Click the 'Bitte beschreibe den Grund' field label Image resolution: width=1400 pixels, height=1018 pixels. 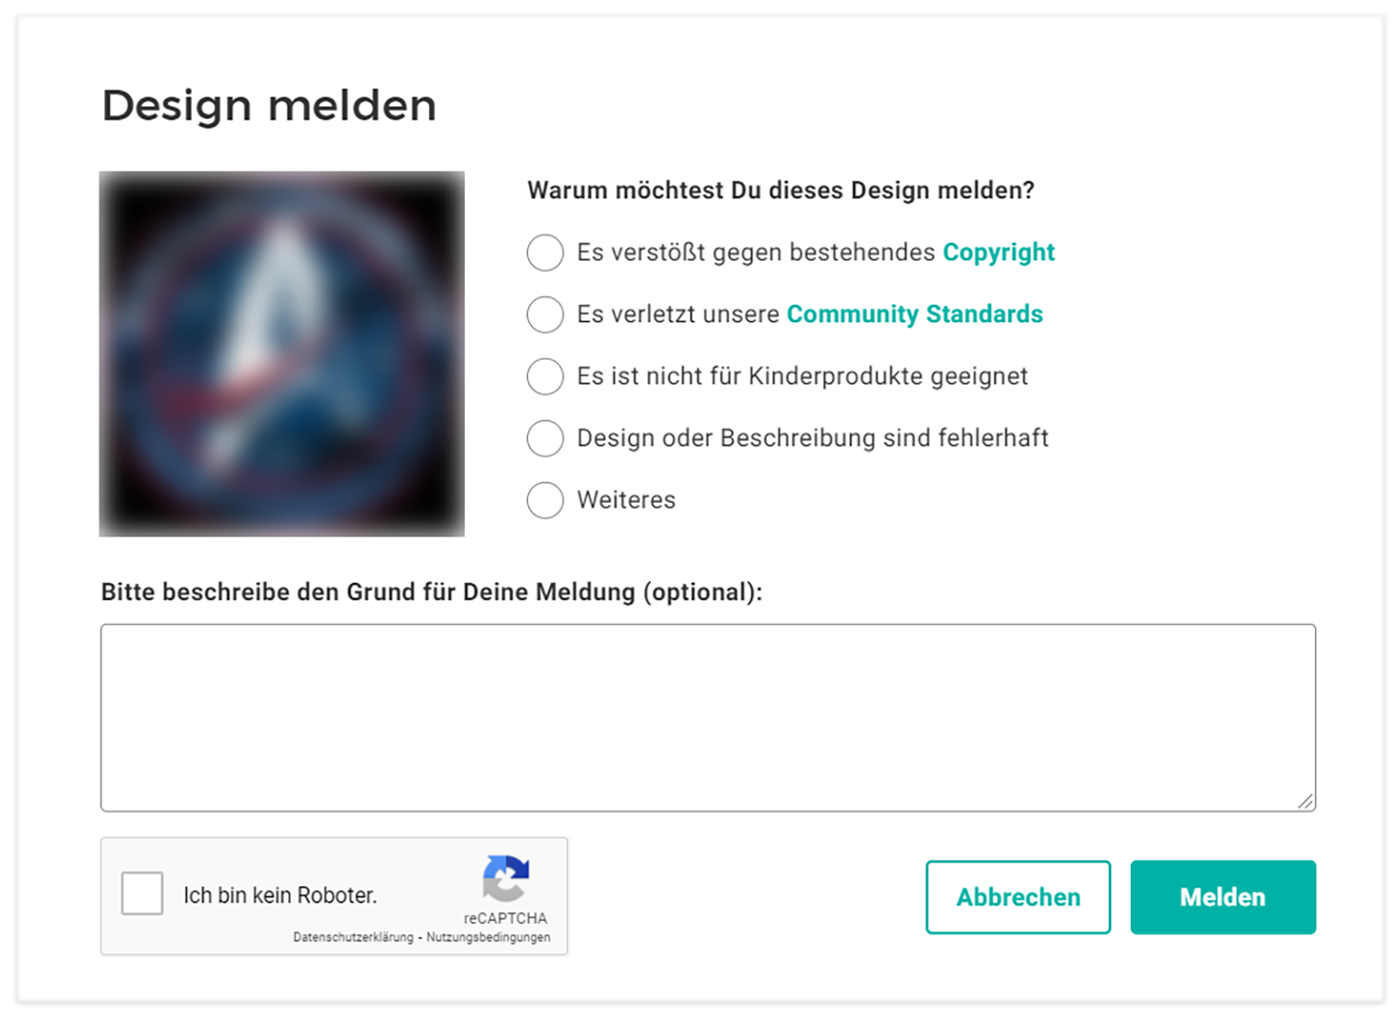(431, 592)
